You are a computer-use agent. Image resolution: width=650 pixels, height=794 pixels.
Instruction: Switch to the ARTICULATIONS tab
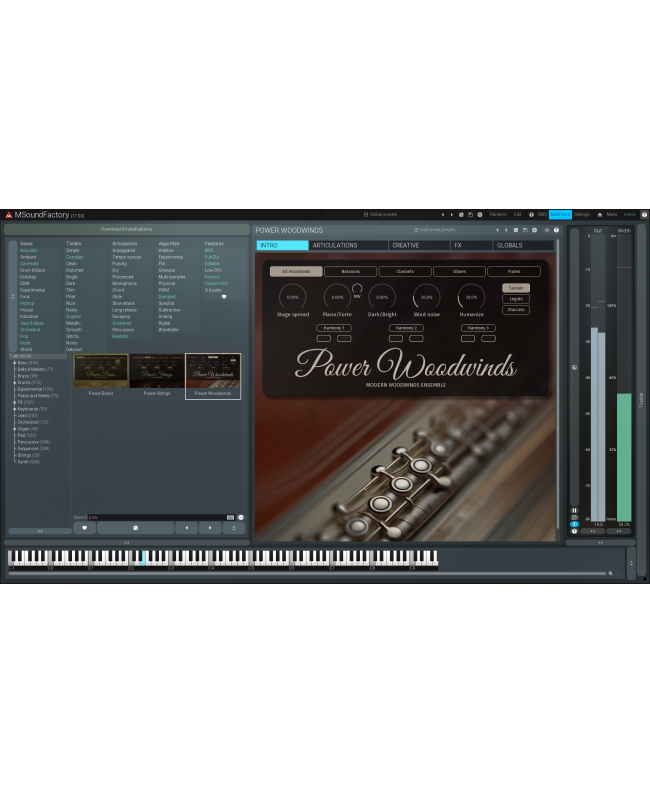pyautogui.click(x=348, y=245)
